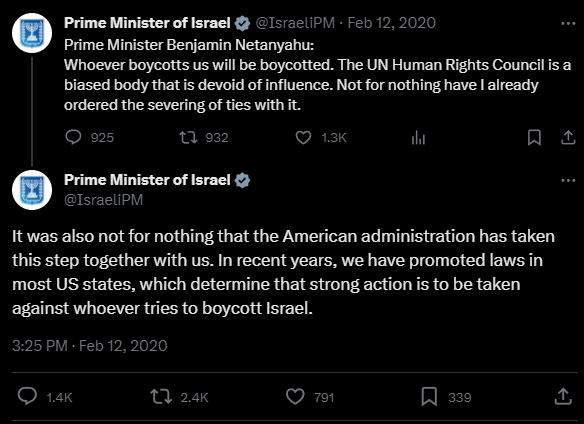
Task: Open the 3:25 PM · Feb 12, 2020 timestamp
Action: (90, 346)
